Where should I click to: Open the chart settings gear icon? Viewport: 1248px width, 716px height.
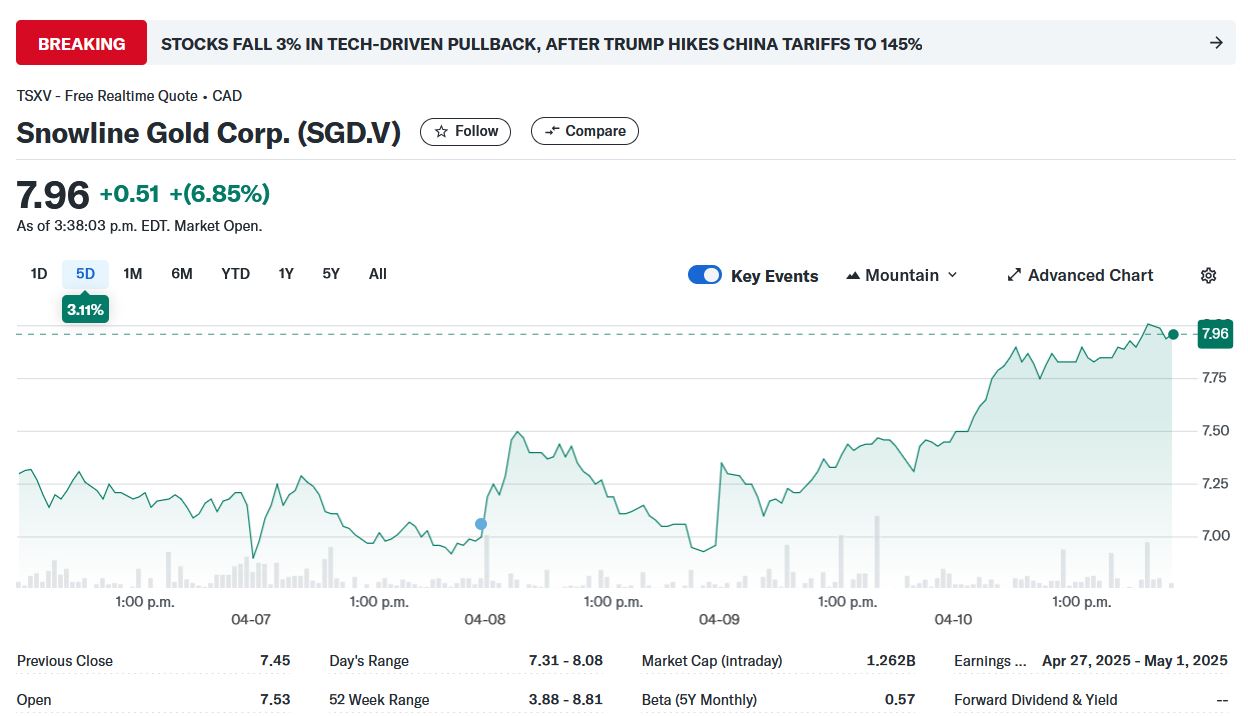[x=1208, y=276]
